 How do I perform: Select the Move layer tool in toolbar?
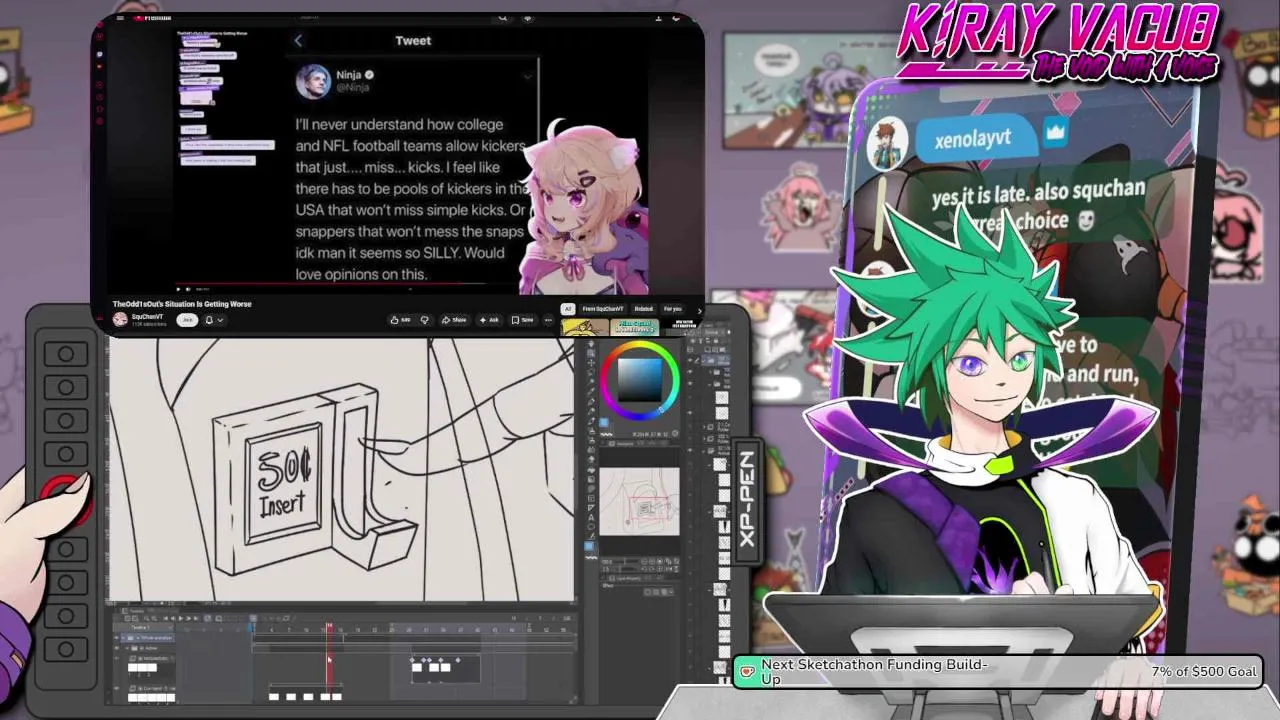pos(591,363)
